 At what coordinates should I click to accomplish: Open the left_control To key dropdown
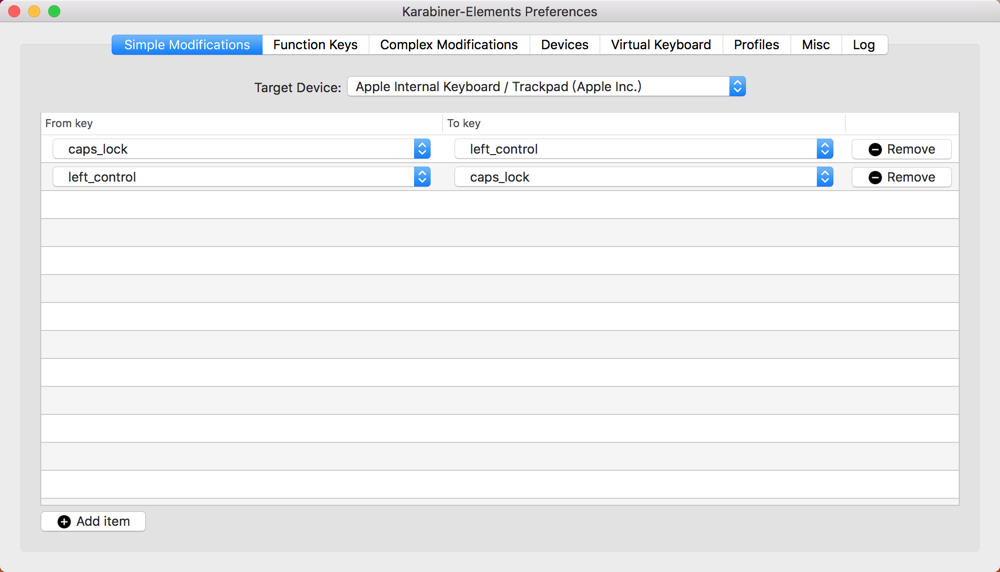(643, 149)
